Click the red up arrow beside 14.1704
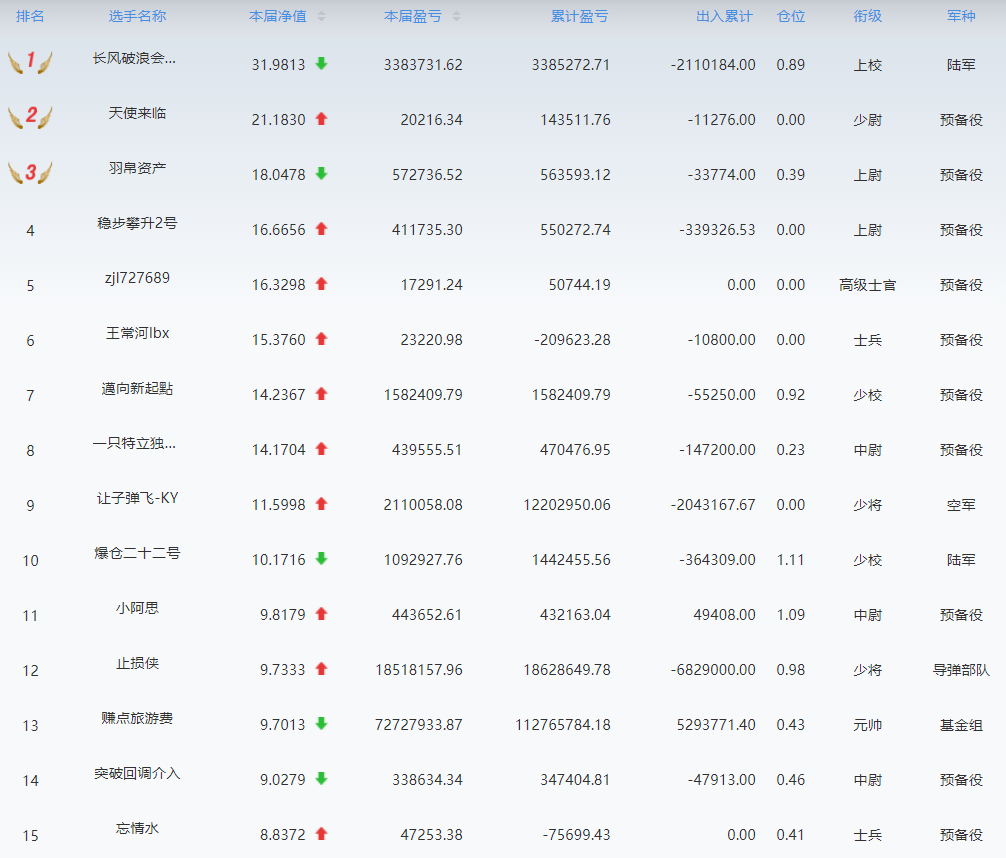This screenshot has height=858, width=1006. (321, 449)
